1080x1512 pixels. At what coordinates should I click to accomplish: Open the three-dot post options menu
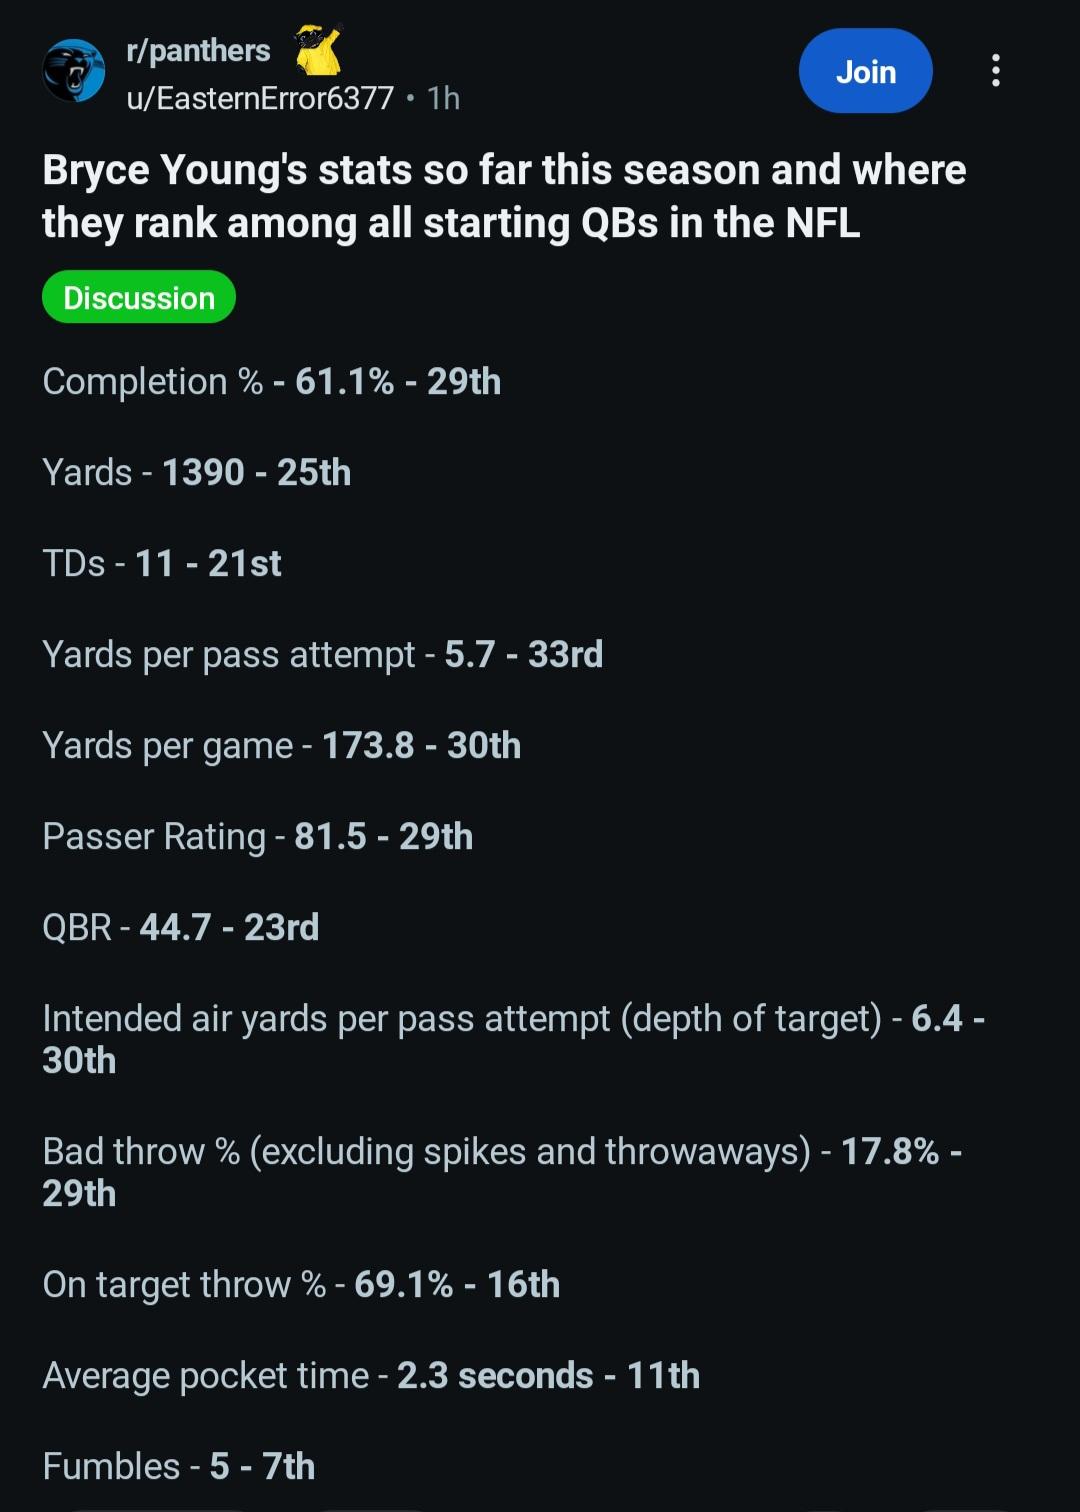[995, 71]
